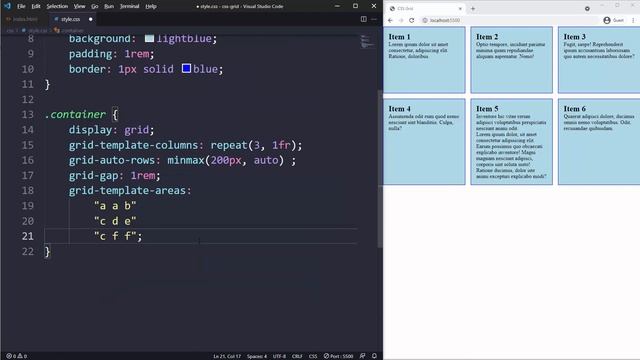The image size is (640, 360).
Task: Click the unsaved dot on style.css tab
Action: pos(90,19)
